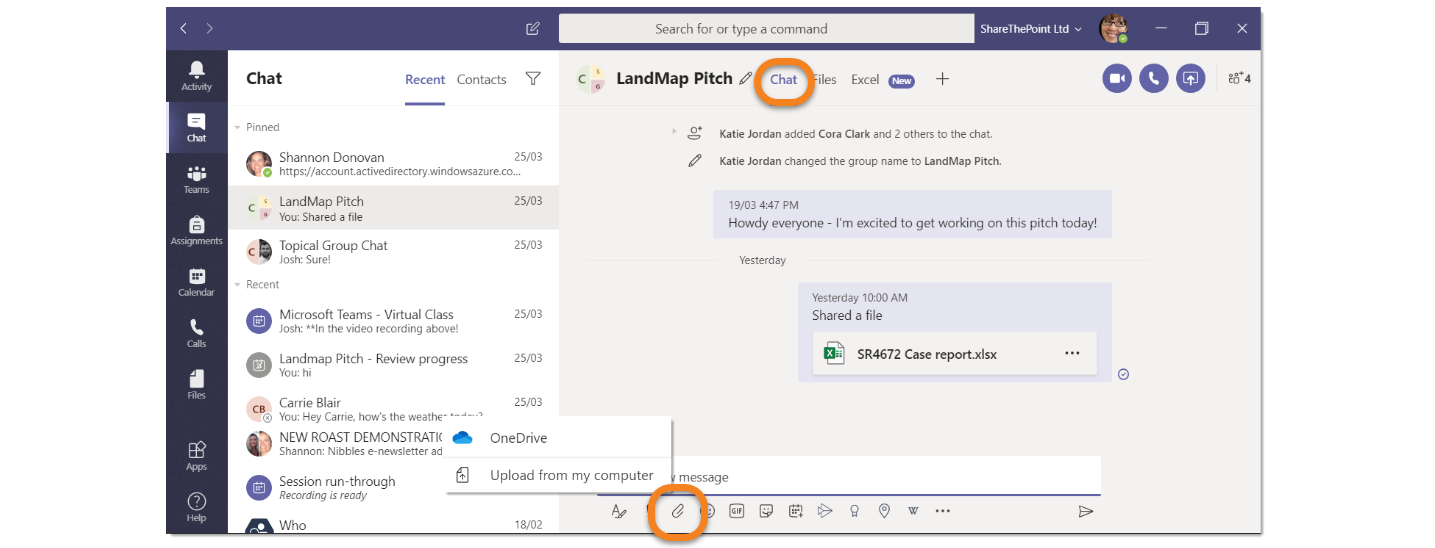The width and height of the screenshot is (1435, 548).
Task: Go back with the left arrow
Action: pyautogui.click(x=184, y=29)
